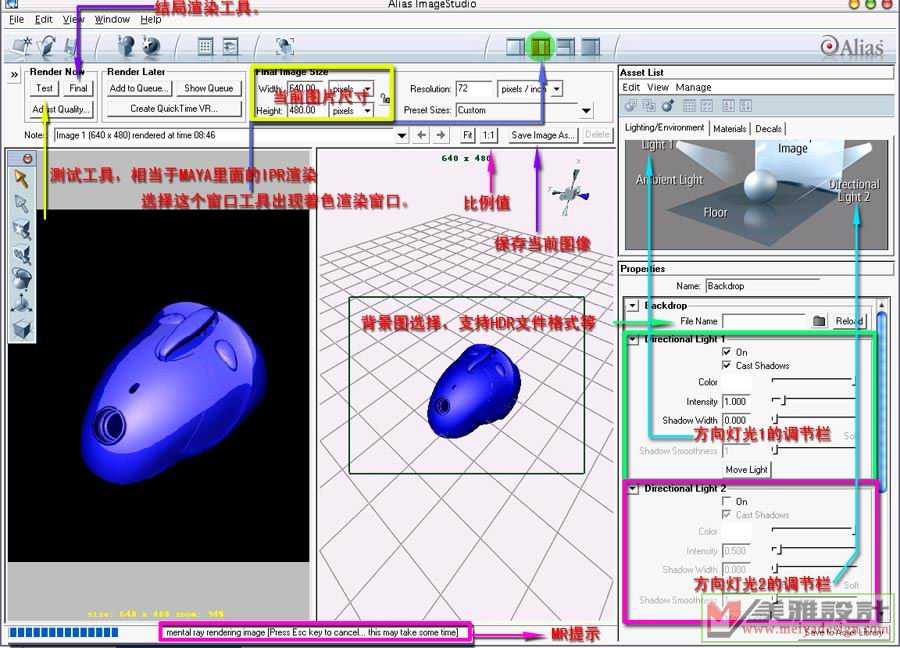Click the green highlighted two-pane layout icon

pos(541,46)
